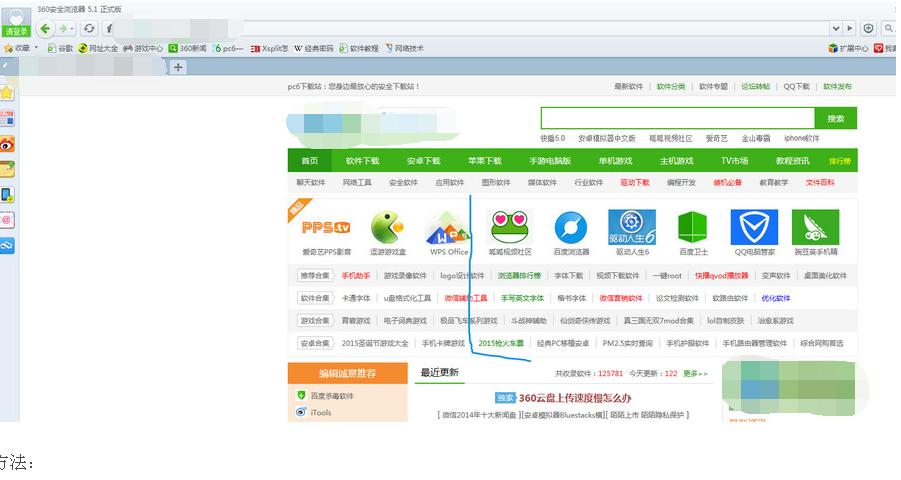901x480 pixels.
Task: Select the 安卓下载 navigation tab
Action: tap(423, 161)
